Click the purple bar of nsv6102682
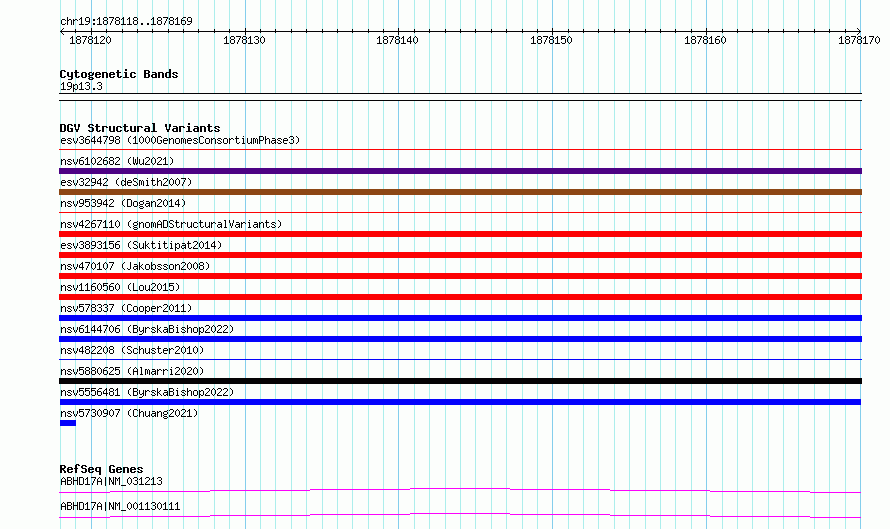Screen dimensions: 890x529 click(460, 171)
